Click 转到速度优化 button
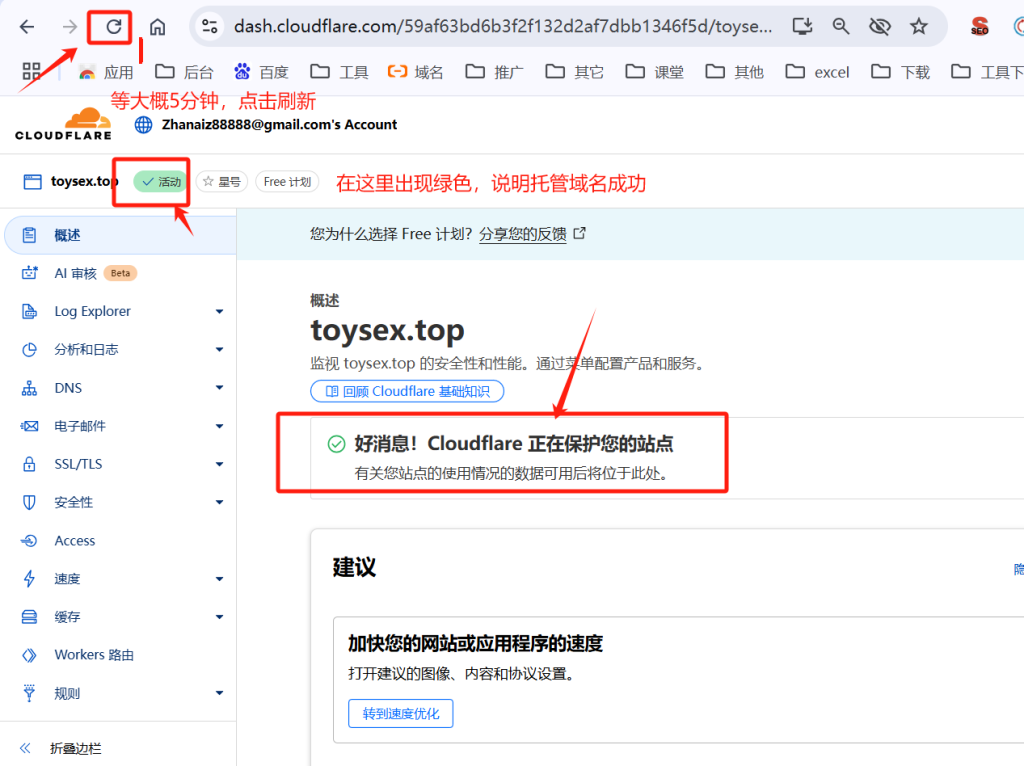The width and height of the screenshot is (1024, 766). 400,714
